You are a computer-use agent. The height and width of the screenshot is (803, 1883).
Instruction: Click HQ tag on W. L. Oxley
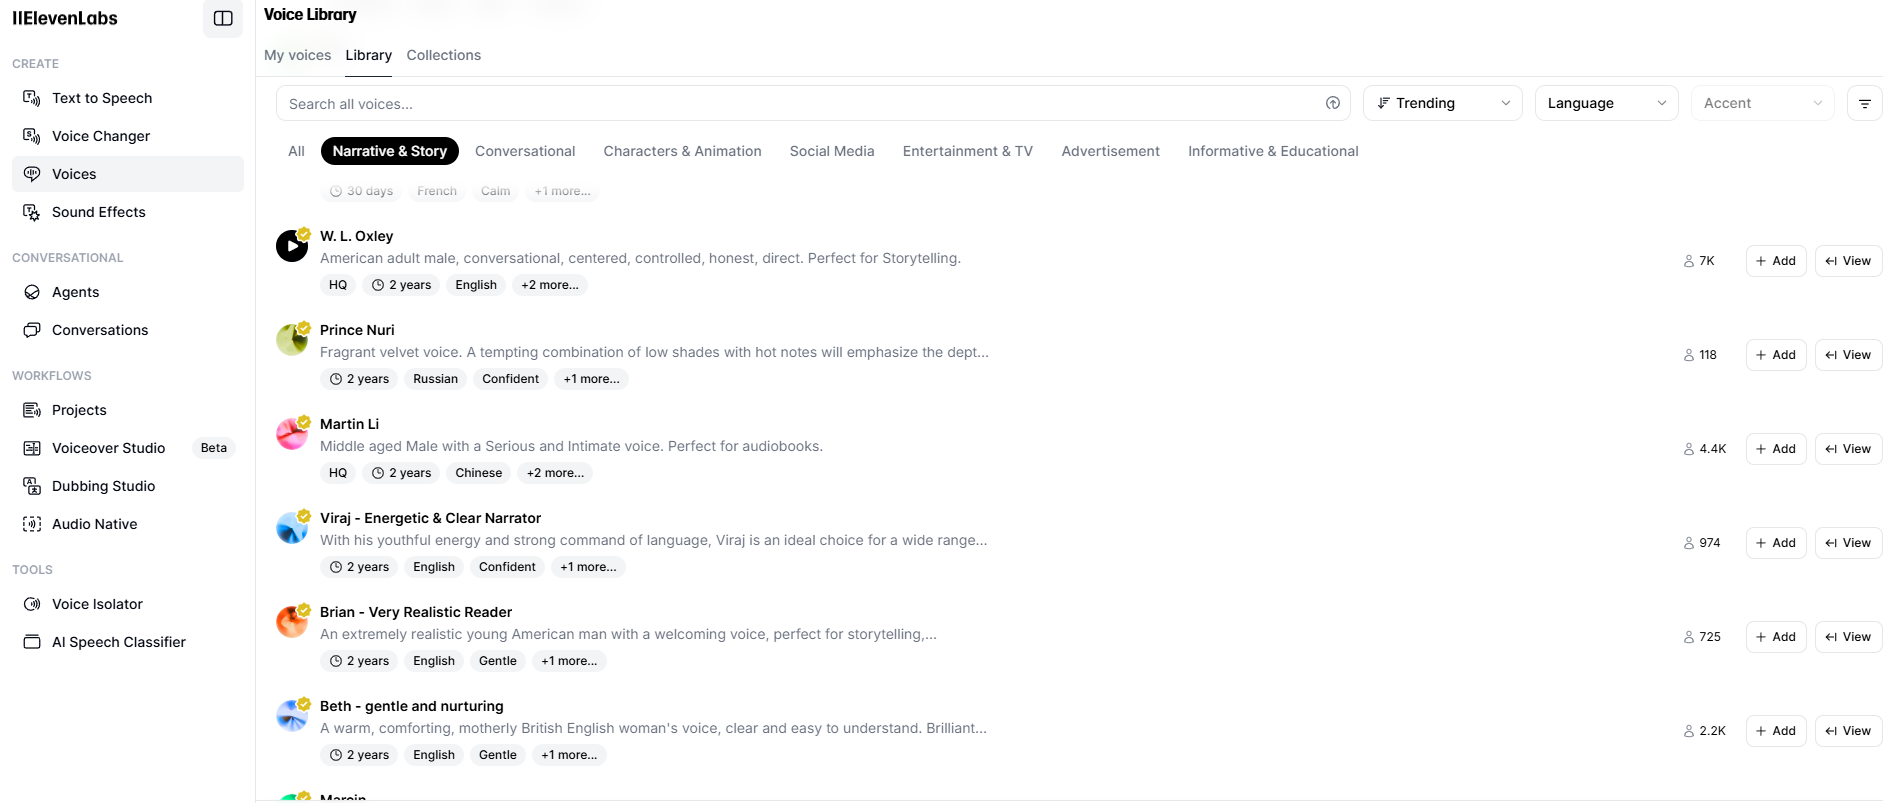click(338, 285)
